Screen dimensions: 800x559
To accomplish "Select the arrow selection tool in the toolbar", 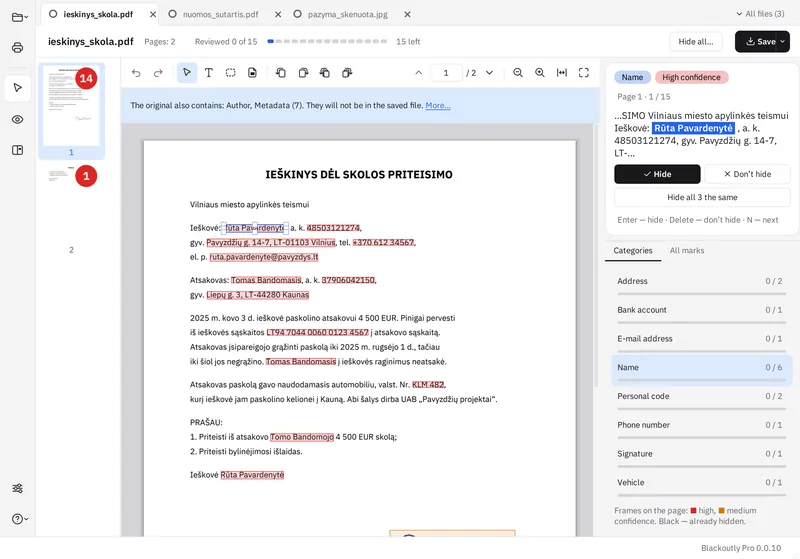I will pyautogui.click(x=187, y=73).
